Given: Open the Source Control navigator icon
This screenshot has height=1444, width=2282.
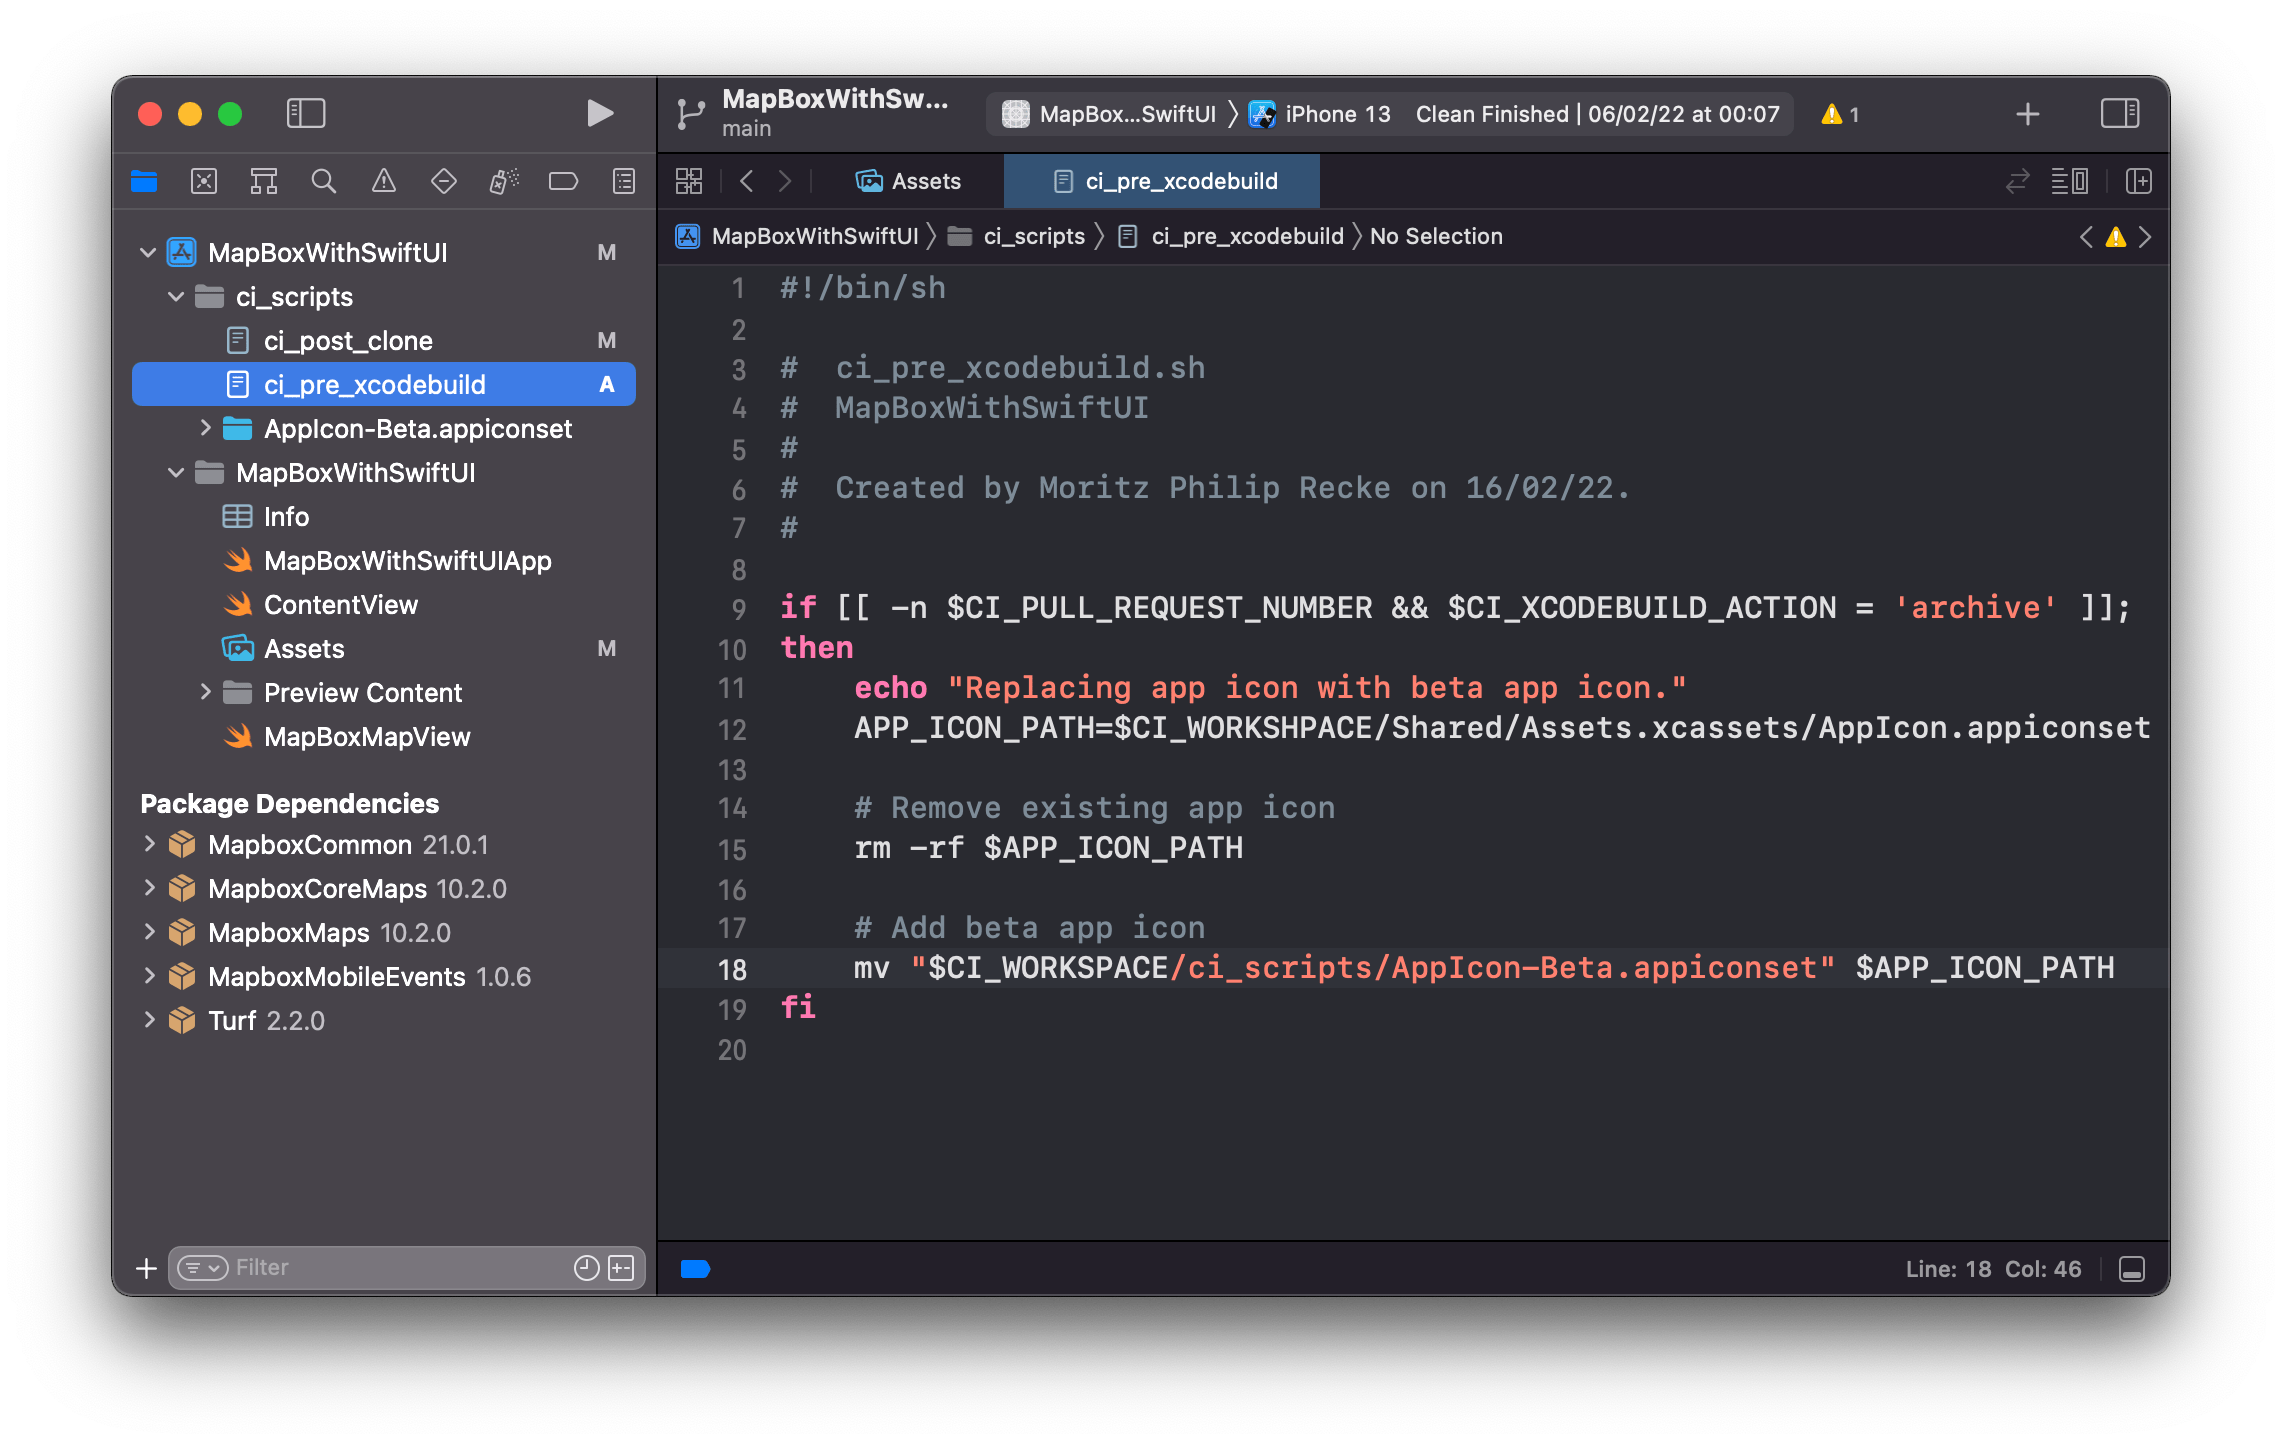Looking at the screenshot, I should tap(204, 181).
